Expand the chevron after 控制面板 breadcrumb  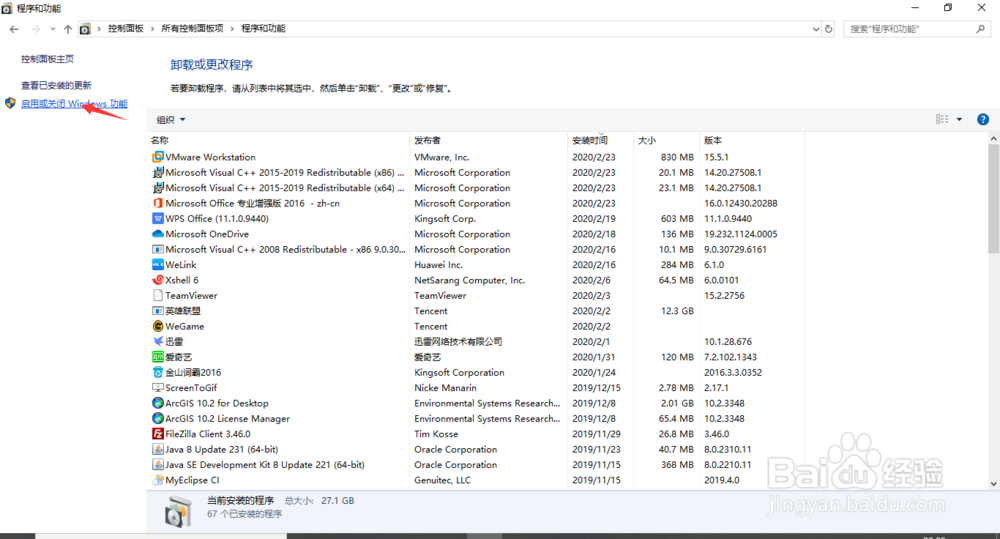click(x=153, y=29)
